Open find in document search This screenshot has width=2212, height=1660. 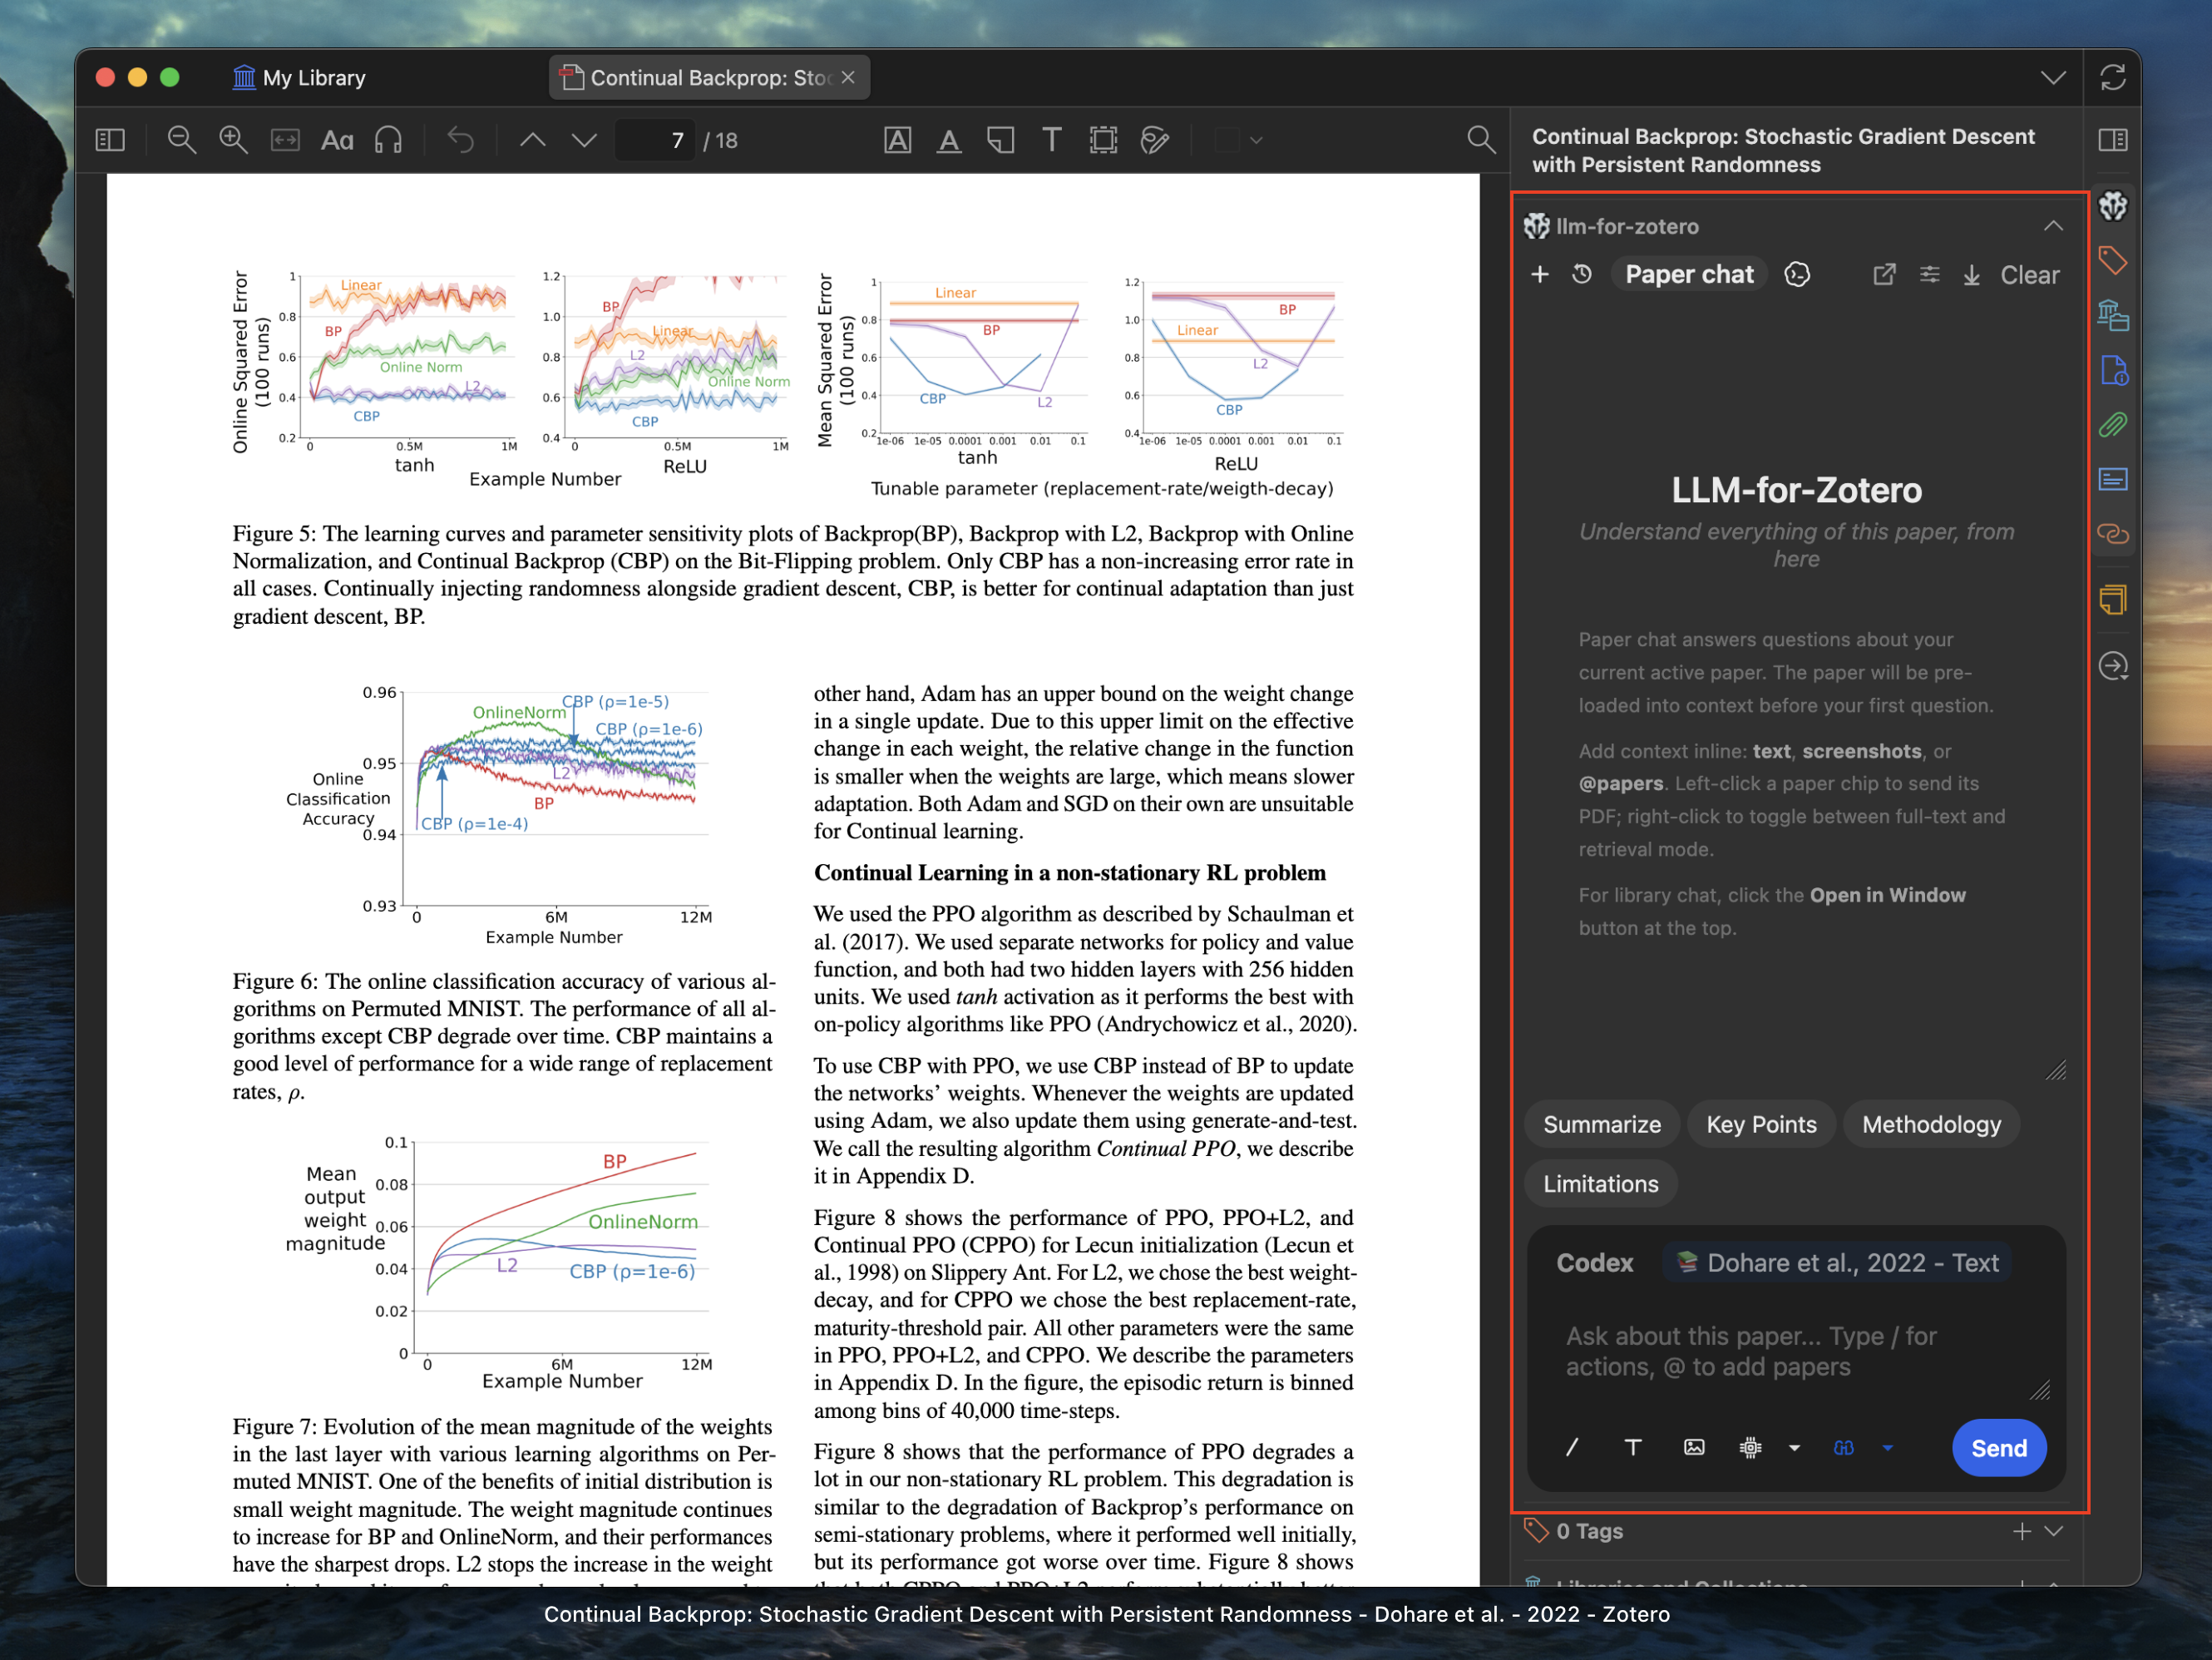point(1481,140)
